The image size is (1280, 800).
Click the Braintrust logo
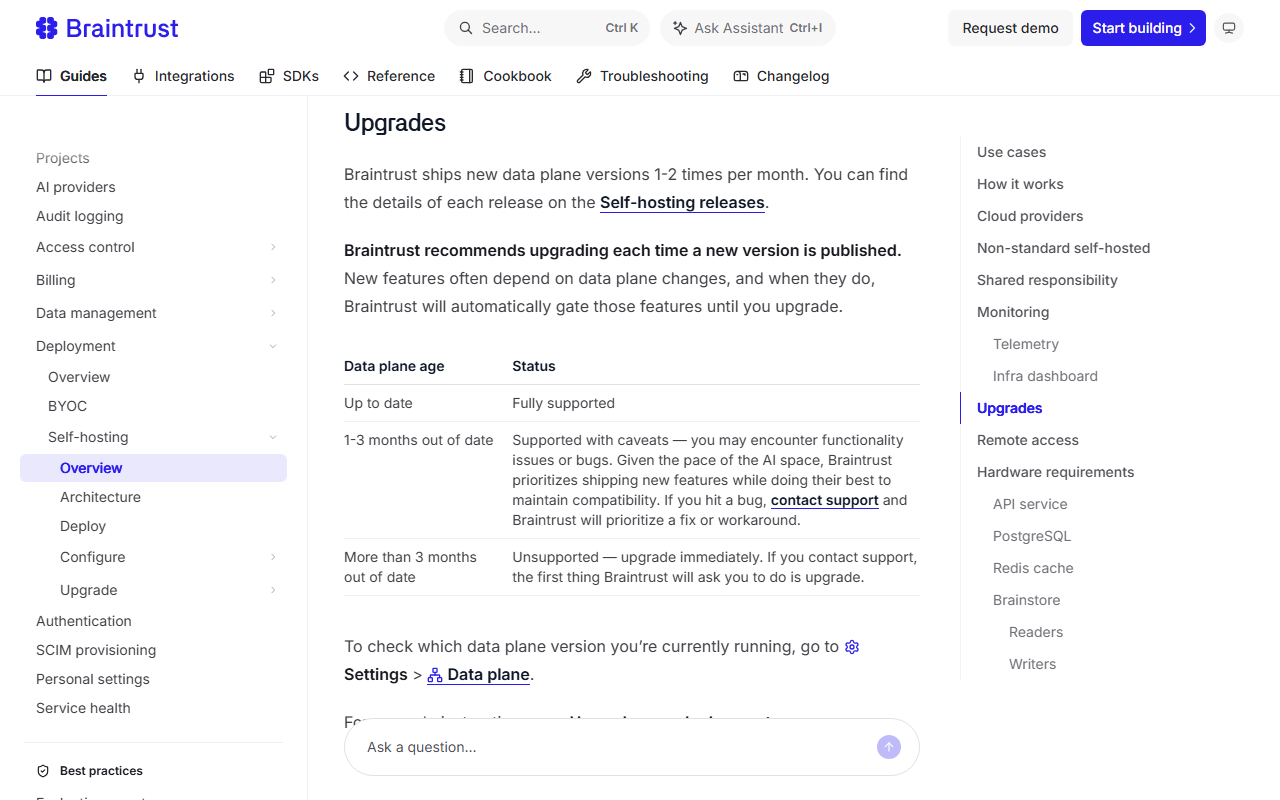pos(106,28)
